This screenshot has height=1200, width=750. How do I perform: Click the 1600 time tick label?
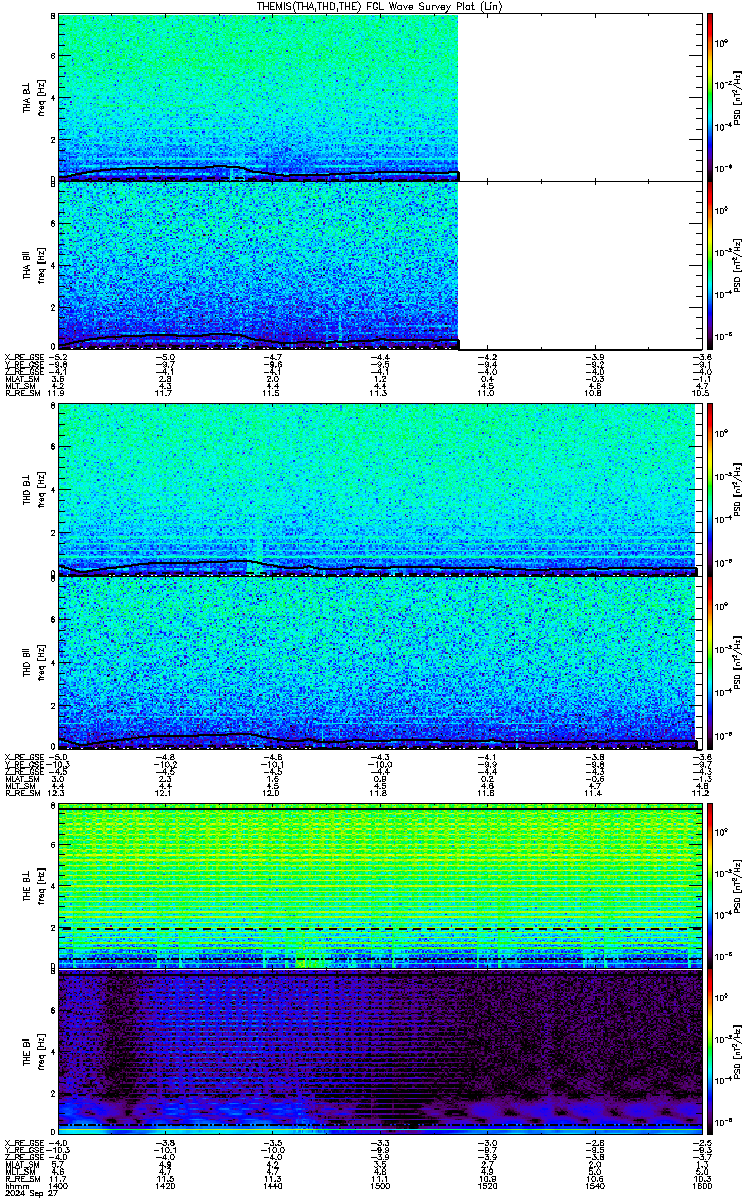(x=701, y=1185)
